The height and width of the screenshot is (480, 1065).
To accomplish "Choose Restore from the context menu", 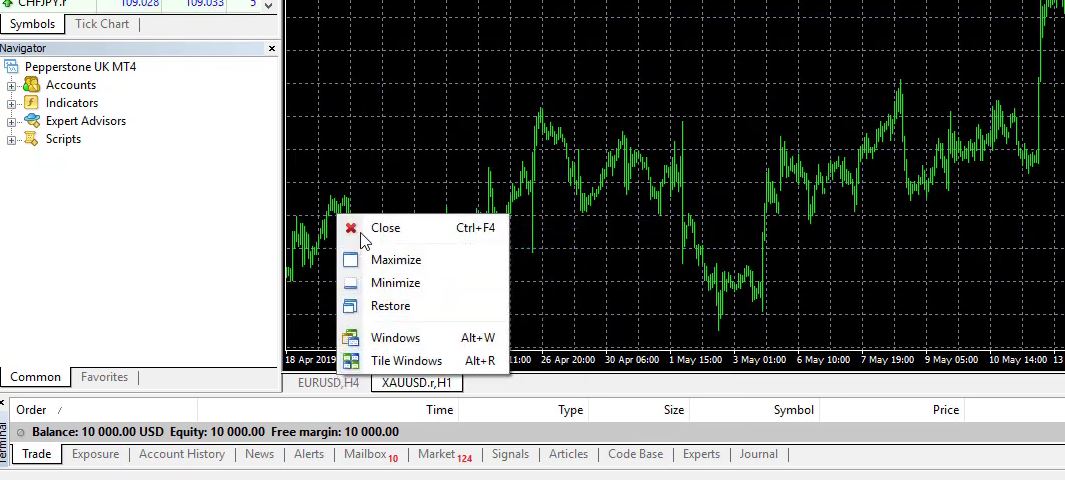I will click(422, 306).
